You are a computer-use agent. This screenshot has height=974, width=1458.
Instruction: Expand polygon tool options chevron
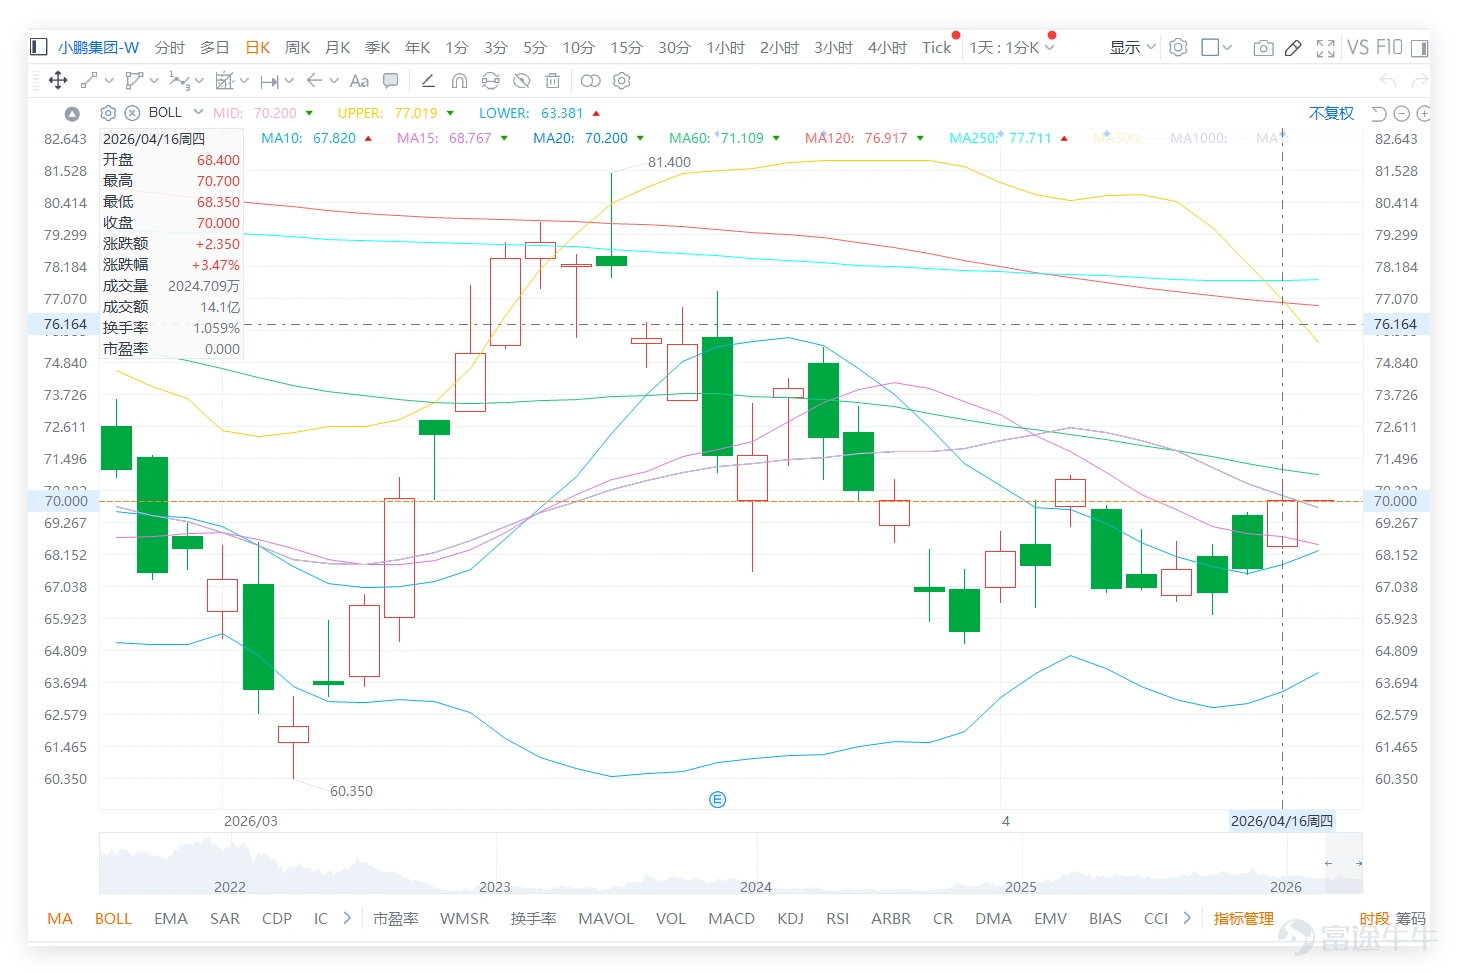(x=154, y=81)
